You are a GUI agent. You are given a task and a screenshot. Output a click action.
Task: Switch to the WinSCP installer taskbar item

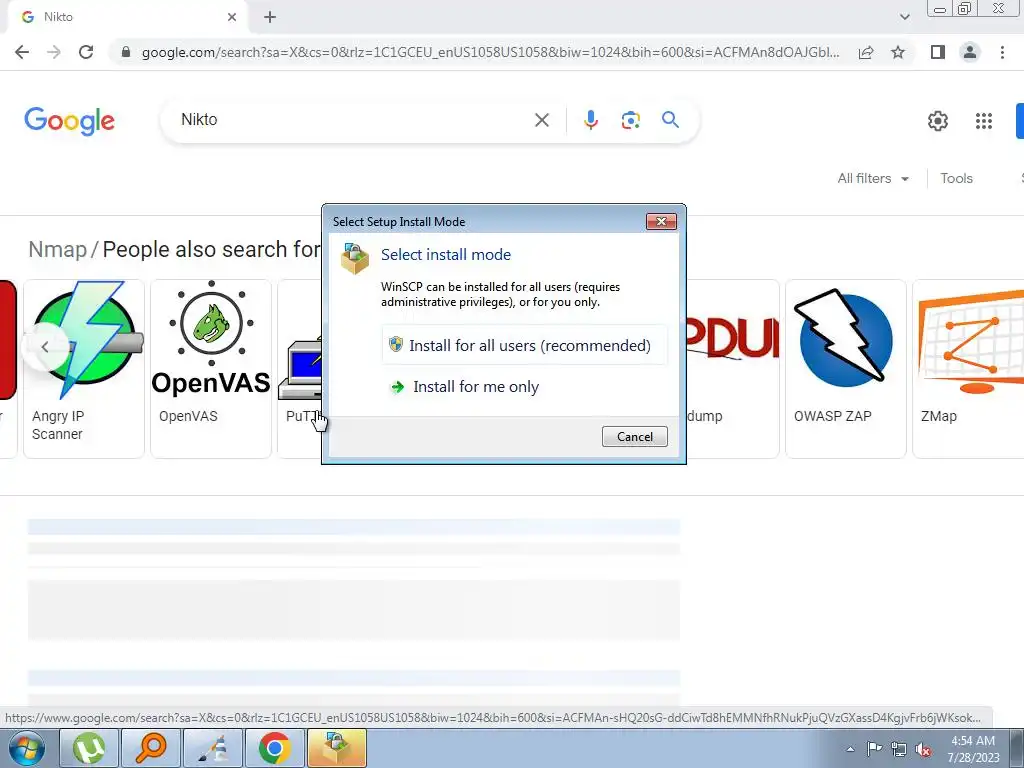click(337, 748)
